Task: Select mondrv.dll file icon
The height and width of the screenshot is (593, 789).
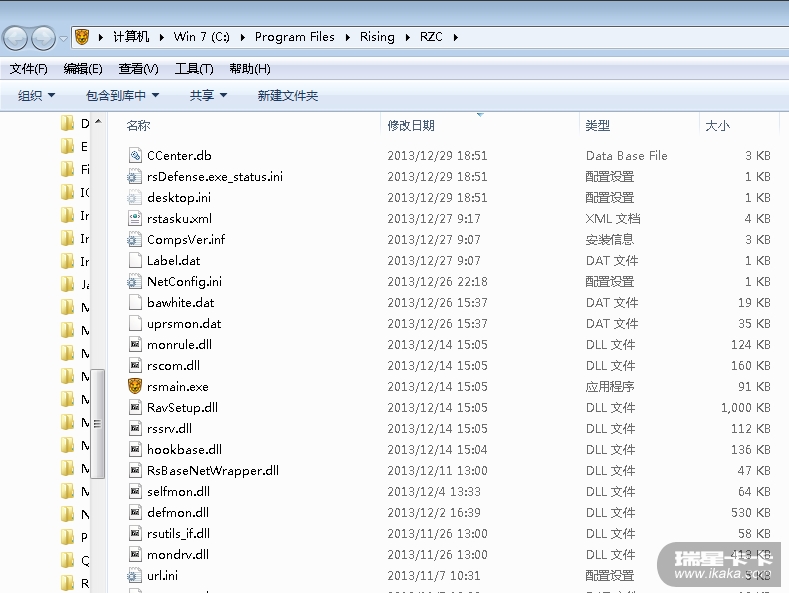Action: click(135, 555)
